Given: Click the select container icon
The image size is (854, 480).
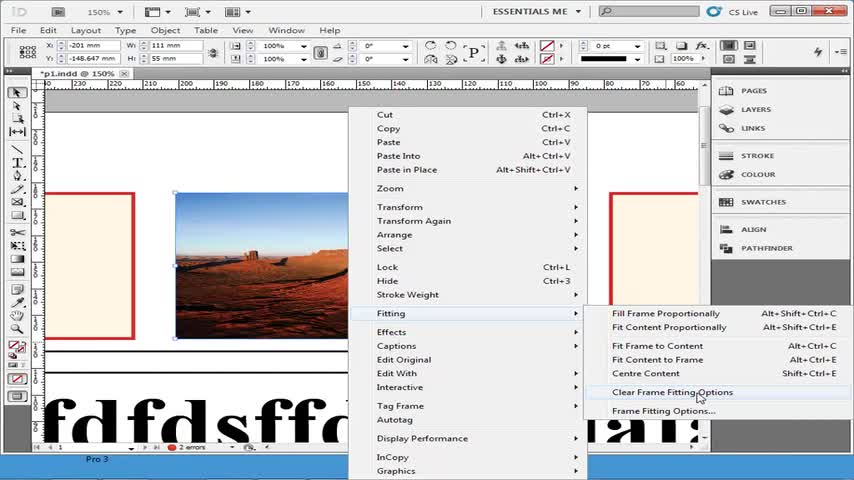Looking at the screenshot, I should click(x=501, y=46).
